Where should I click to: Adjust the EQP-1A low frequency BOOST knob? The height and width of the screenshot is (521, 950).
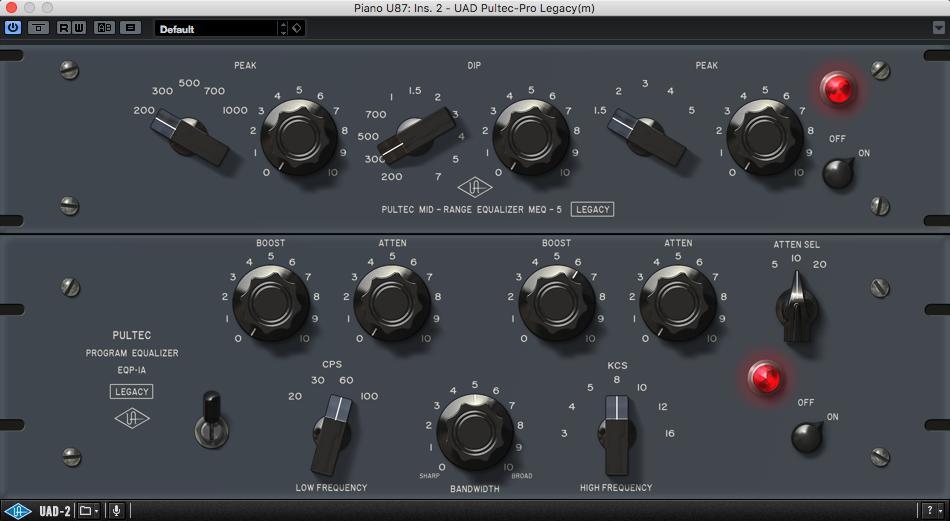(271, 303)
